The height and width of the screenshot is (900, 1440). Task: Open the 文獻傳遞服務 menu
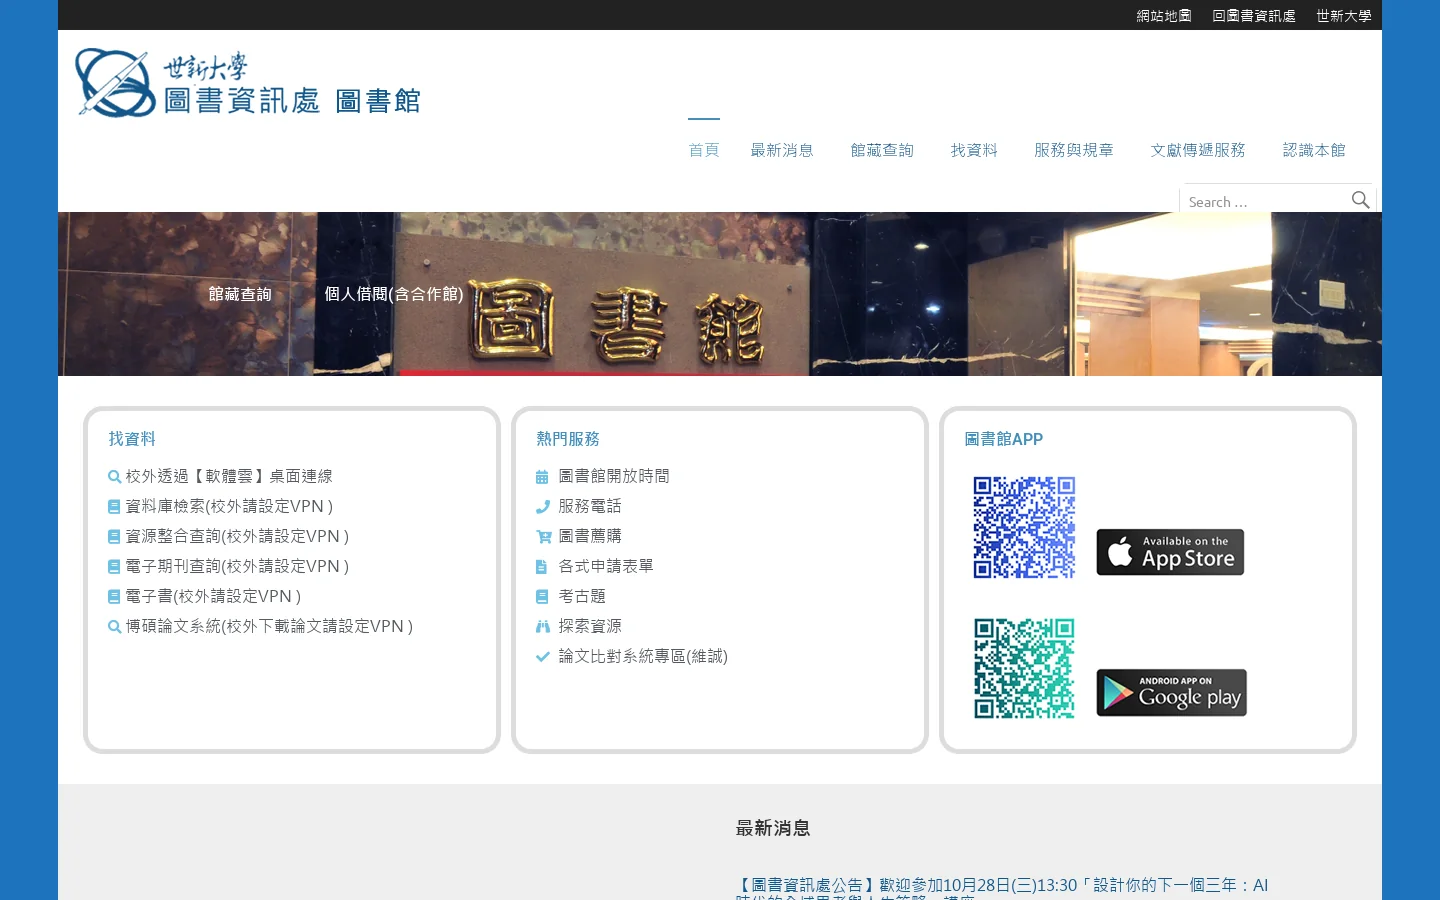pyautogui.click(x=1198, y=150)
